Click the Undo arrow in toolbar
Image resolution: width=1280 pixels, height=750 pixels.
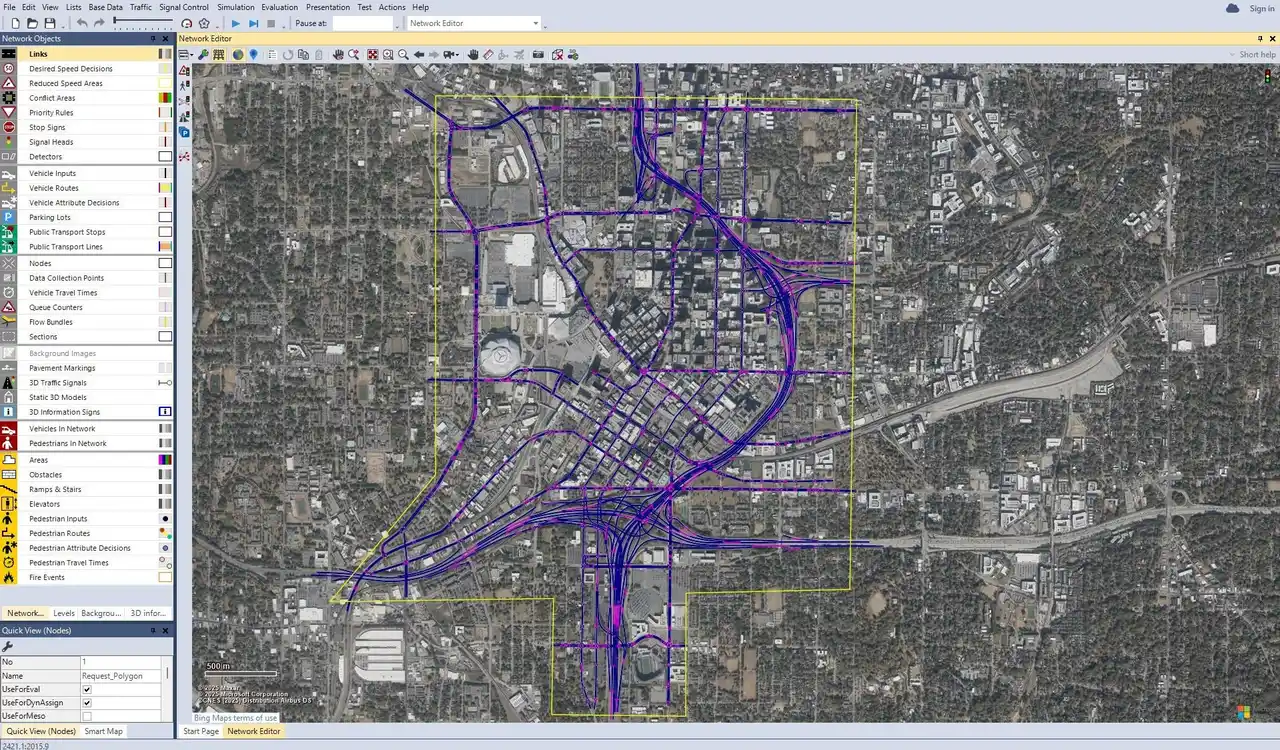tap(82, 23)
